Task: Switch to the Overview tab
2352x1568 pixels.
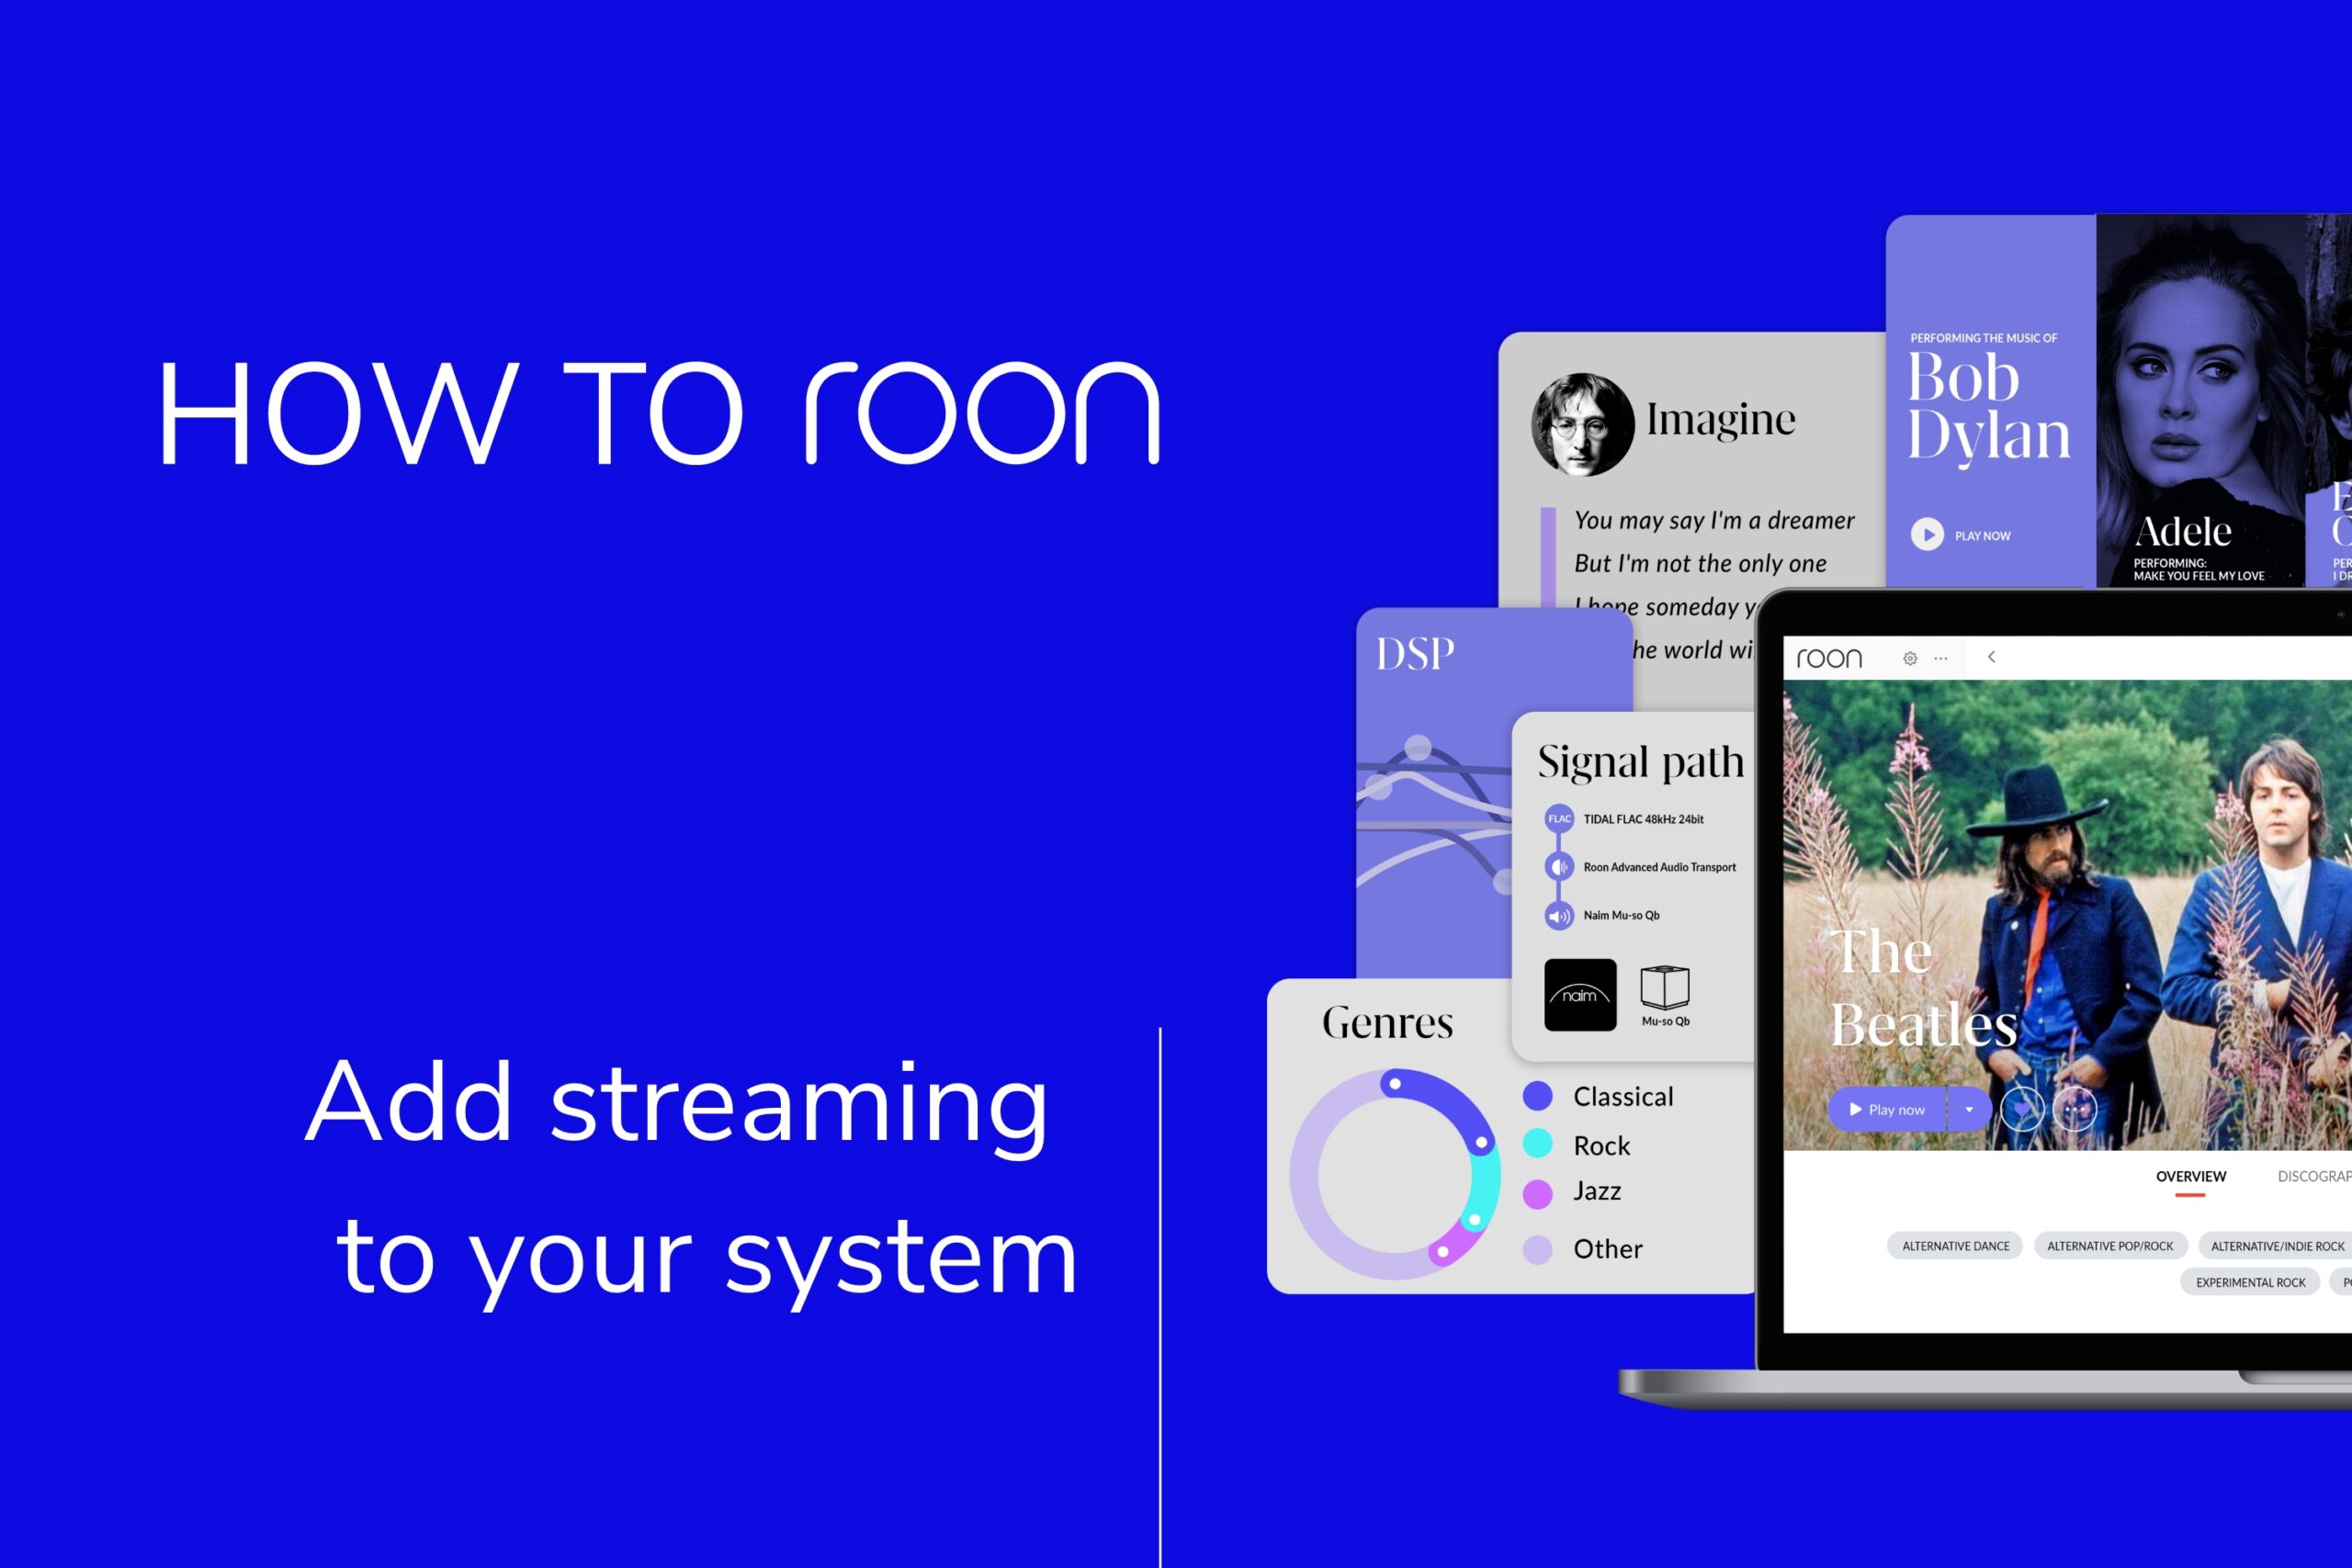Action: click(2190, 1176)
